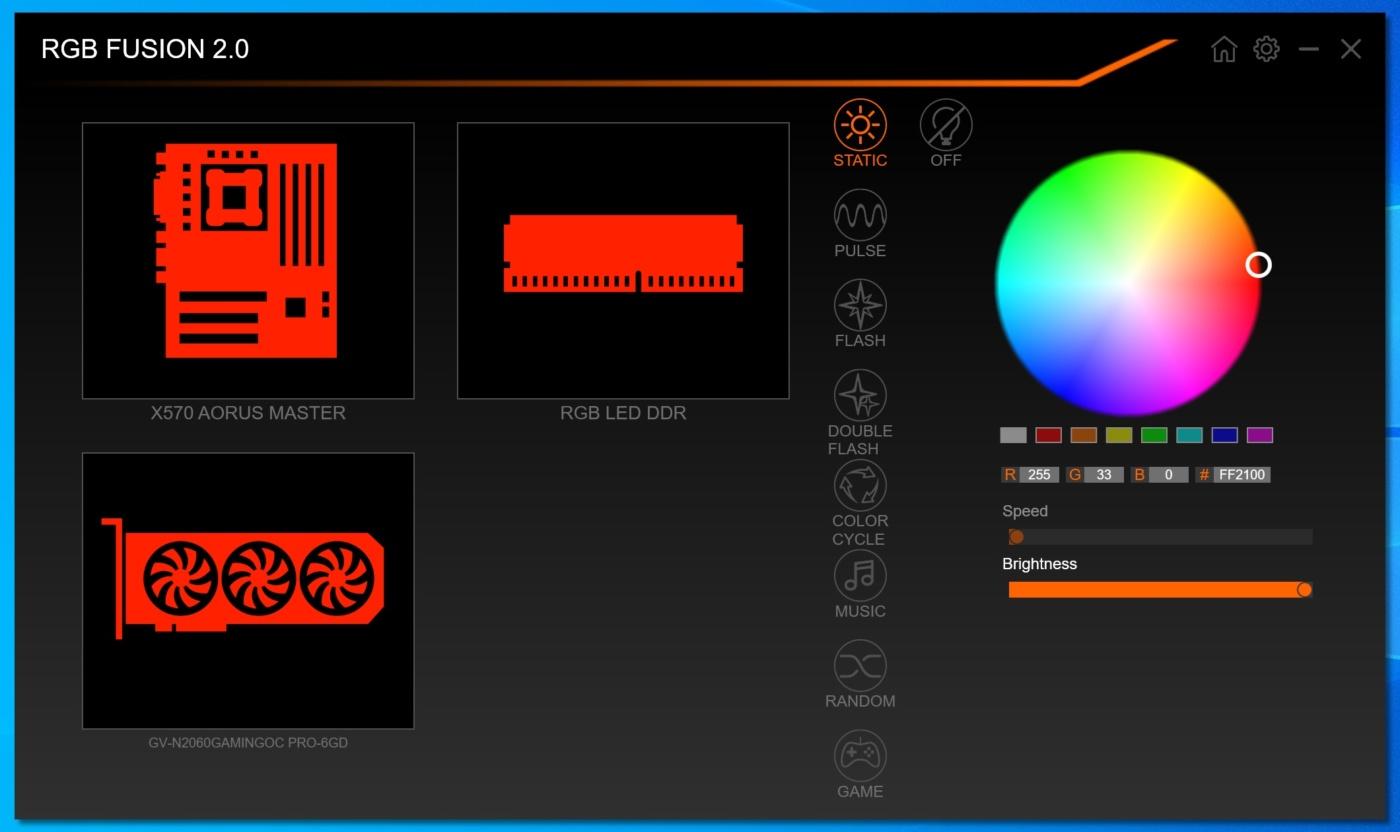This screenshot has height=832, width=1400.
Task: Go to the home screen icon
Action: pos(1224,49)
